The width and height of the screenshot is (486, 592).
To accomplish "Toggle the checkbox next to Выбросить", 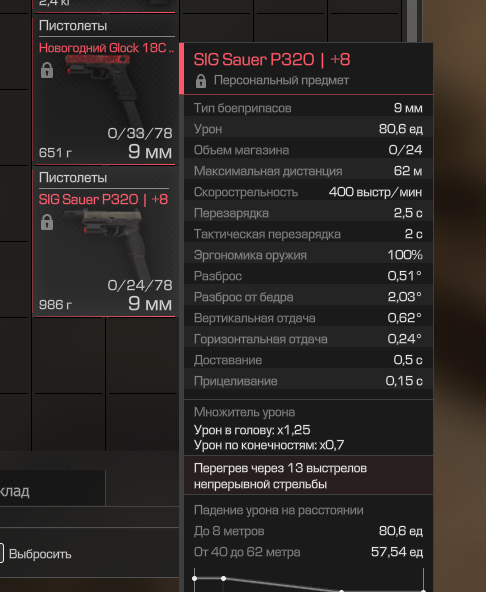I will coord(2,553).
